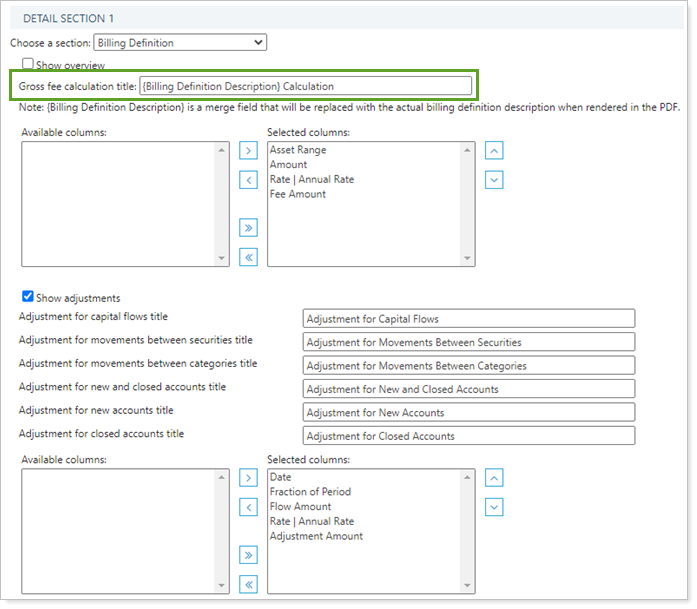Click the top add-column right arrow button
Image resolution: width=697 pixels, height=609 pixels.
(x=249, y=151)
